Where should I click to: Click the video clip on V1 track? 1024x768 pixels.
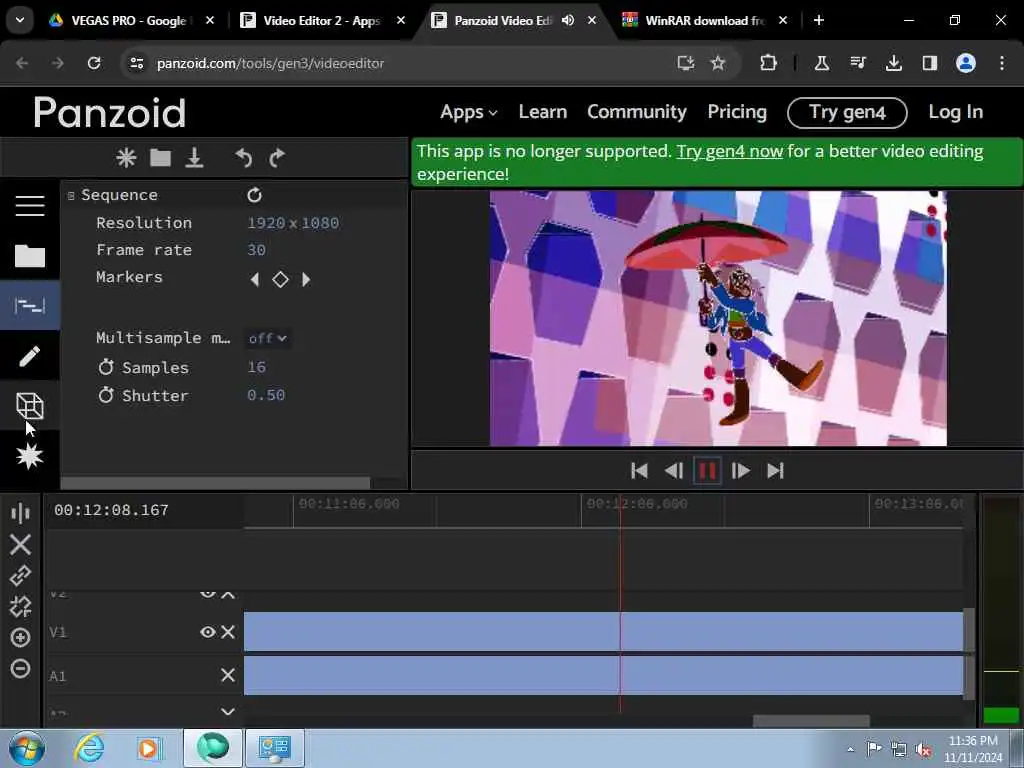coord(603,632)
